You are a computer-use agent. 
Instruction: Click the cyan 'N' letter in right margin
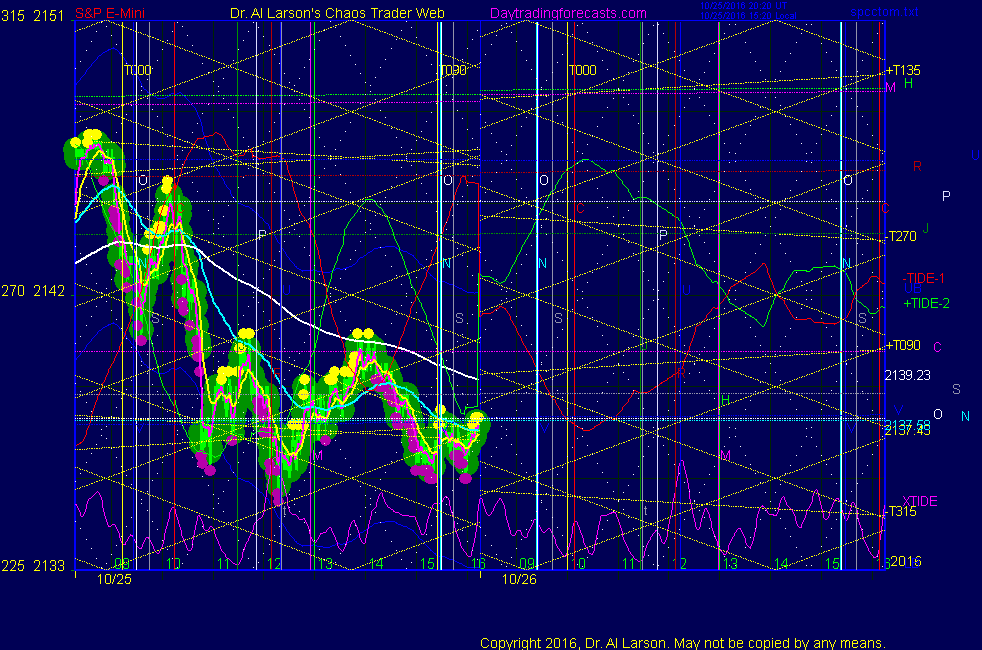(x=965, y=416)
